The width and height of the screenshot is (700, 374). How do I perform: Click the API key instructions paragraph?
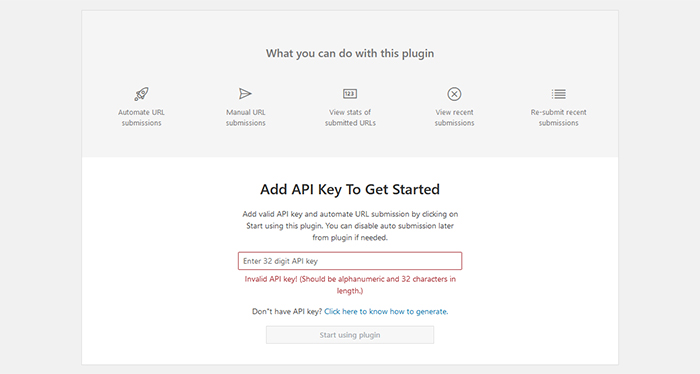click(350, 226)
